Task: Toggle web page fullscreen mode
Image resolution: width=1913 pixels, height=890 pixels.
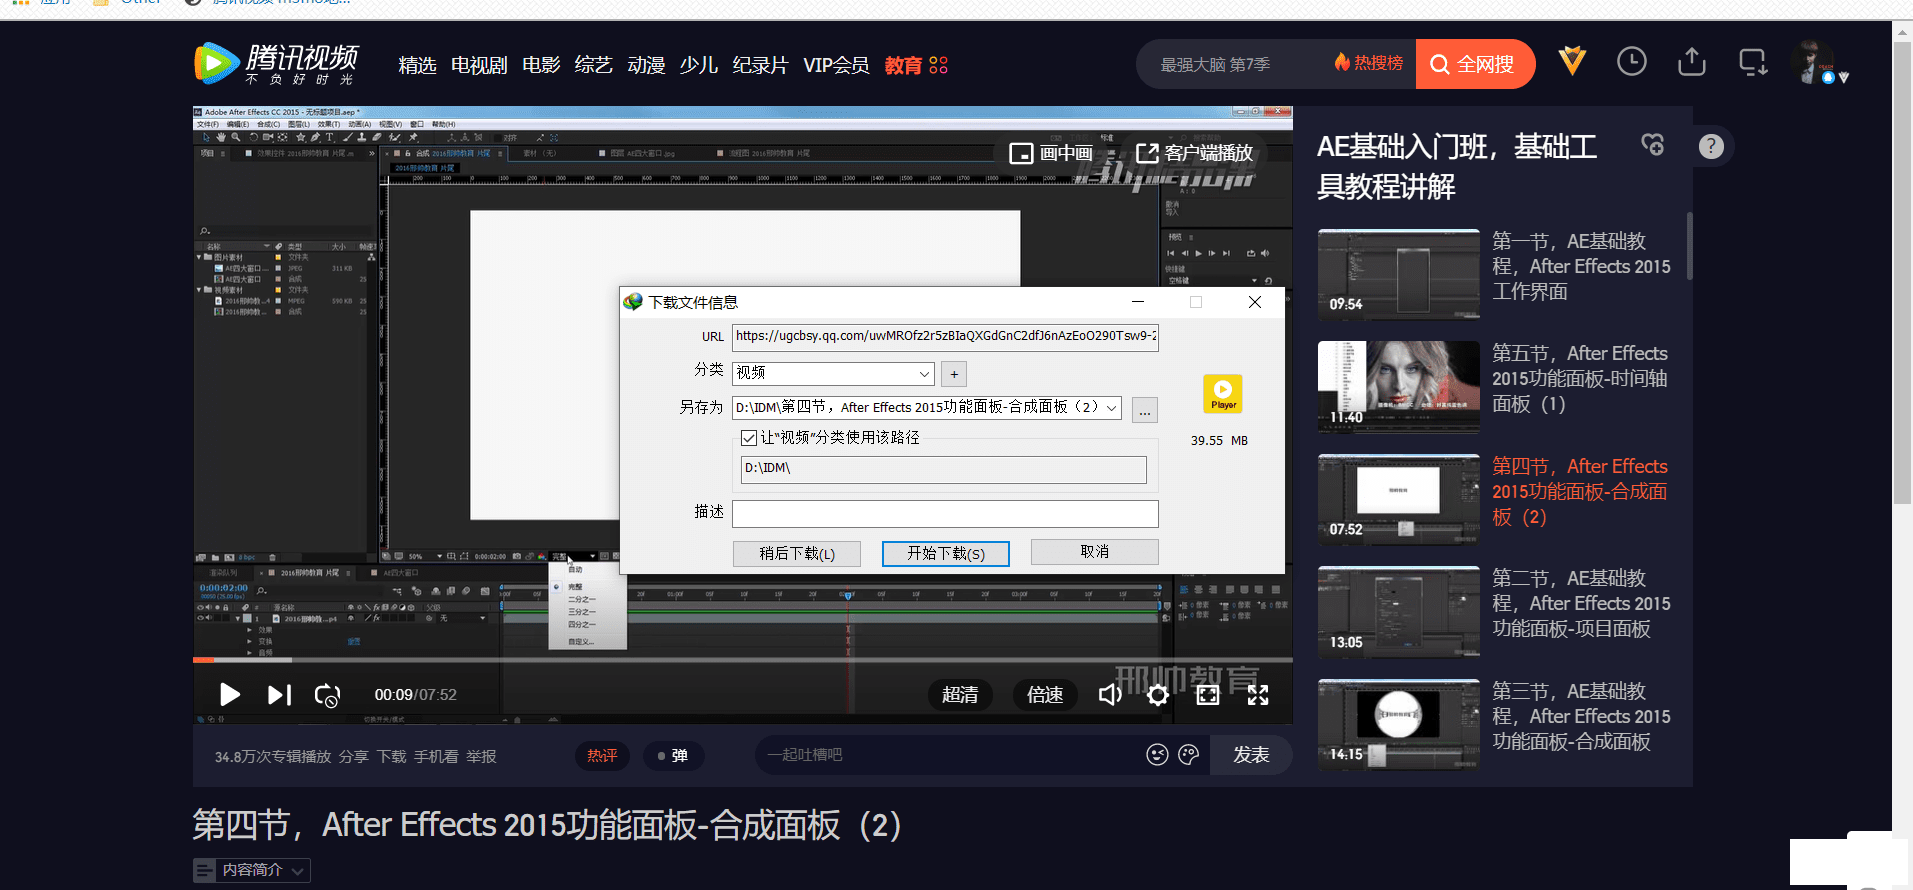Action: [1208, 695]
